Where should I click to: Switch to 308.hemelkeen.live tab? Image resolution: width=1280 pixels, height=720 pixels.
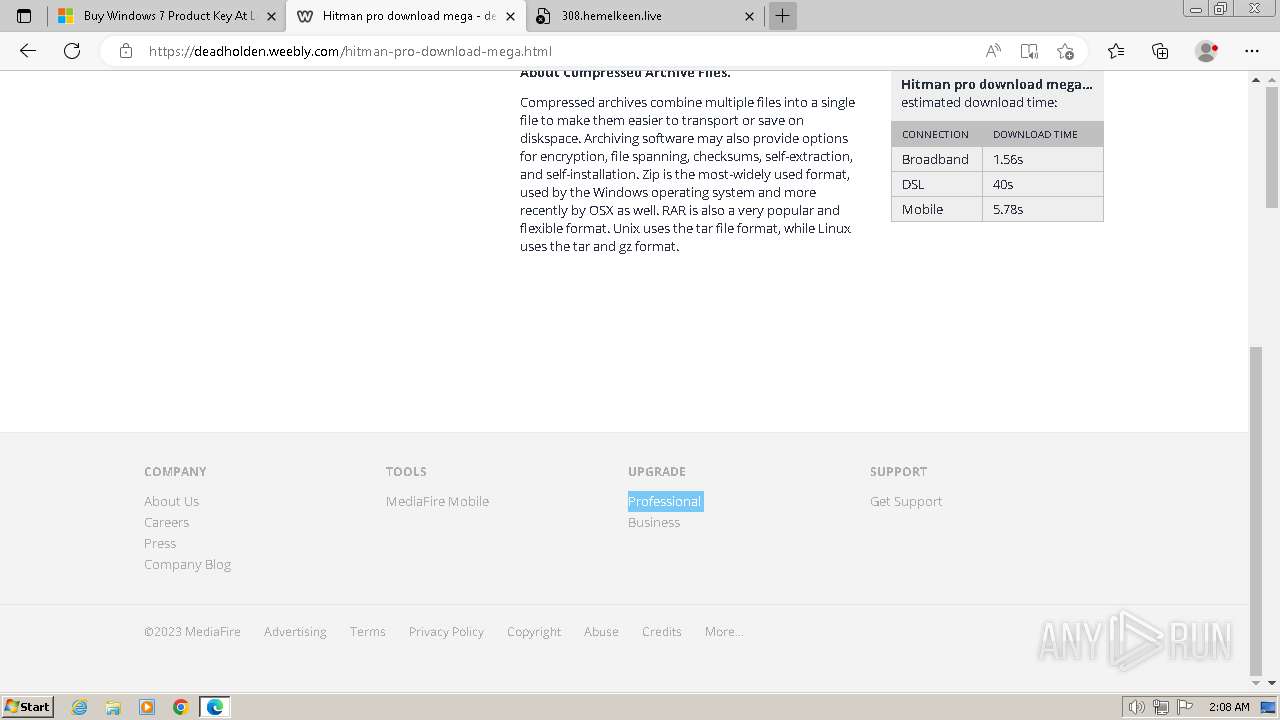point(646,16)
